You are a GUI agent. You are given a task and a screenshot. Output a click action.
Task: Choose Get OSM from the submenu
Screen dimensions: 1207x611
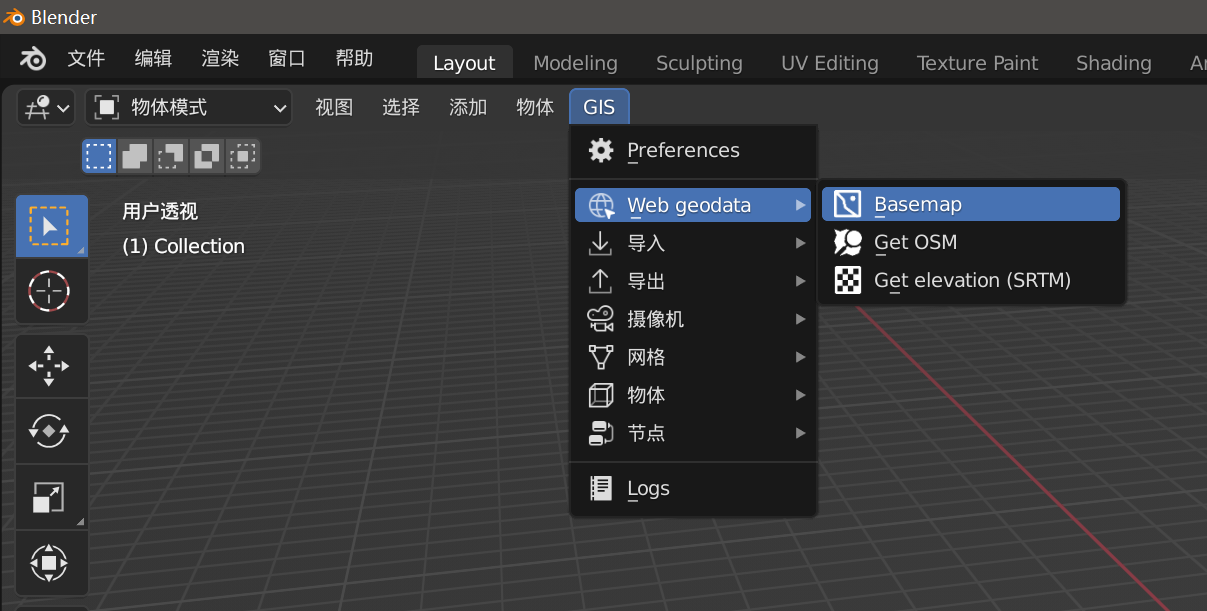coord(971,242)
